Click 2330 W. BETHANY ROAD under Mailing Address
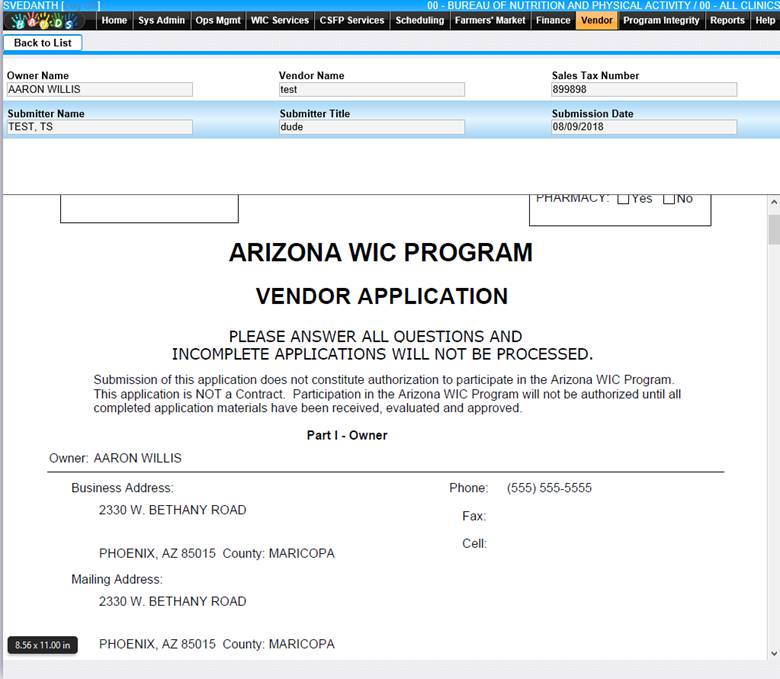The height and width of the screenshot is (679, 780). [173, 601]
